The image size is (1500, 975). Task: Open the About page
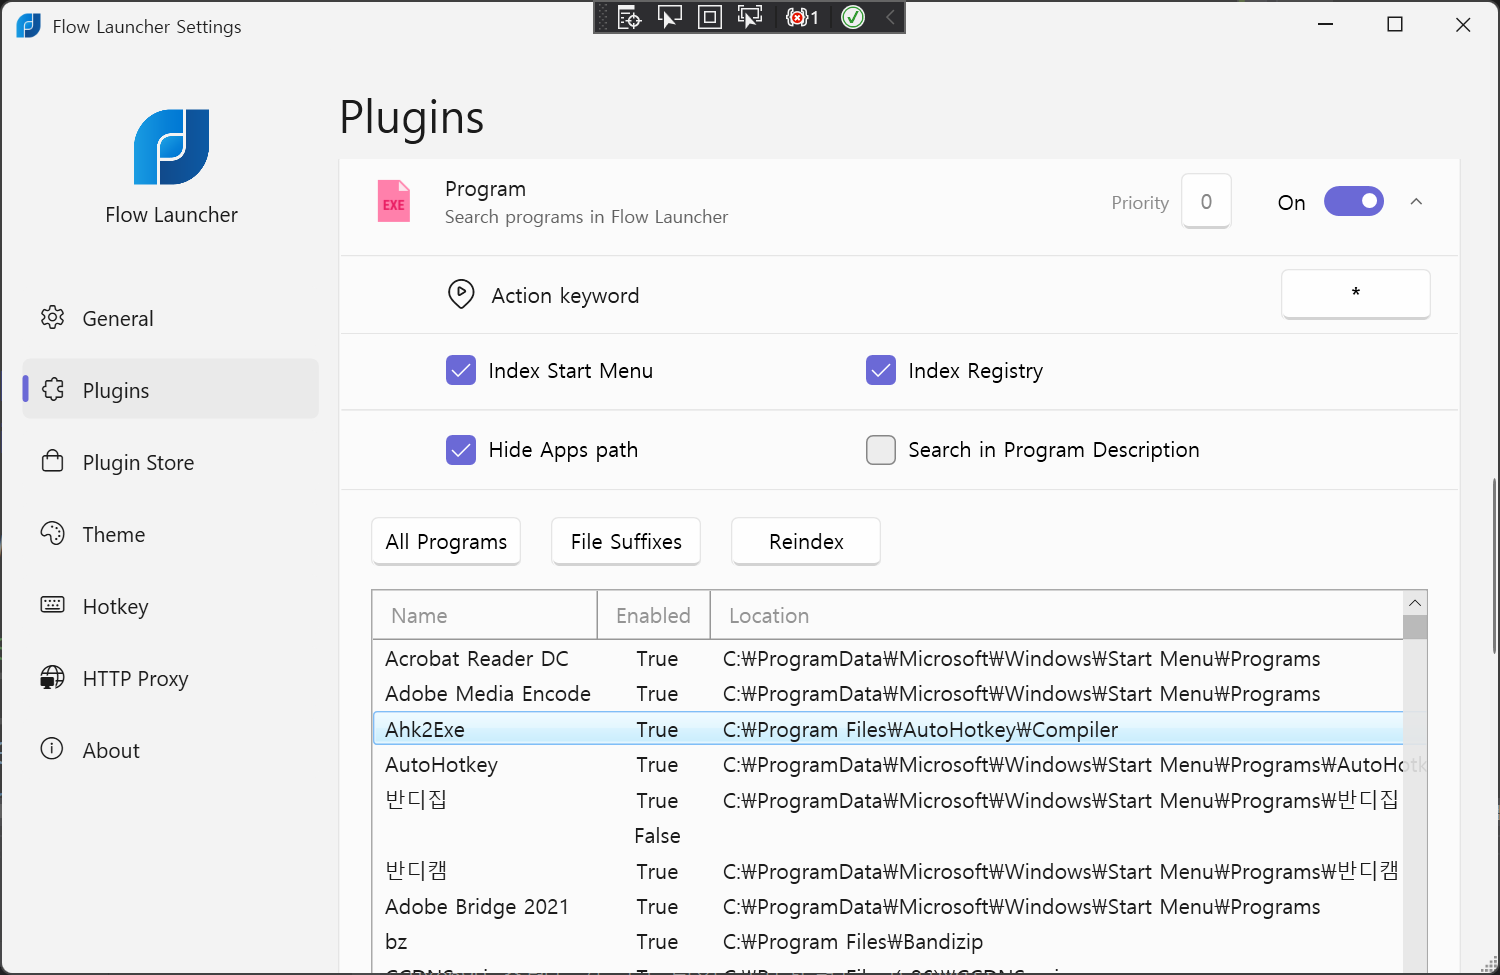(x=170, y=750)
